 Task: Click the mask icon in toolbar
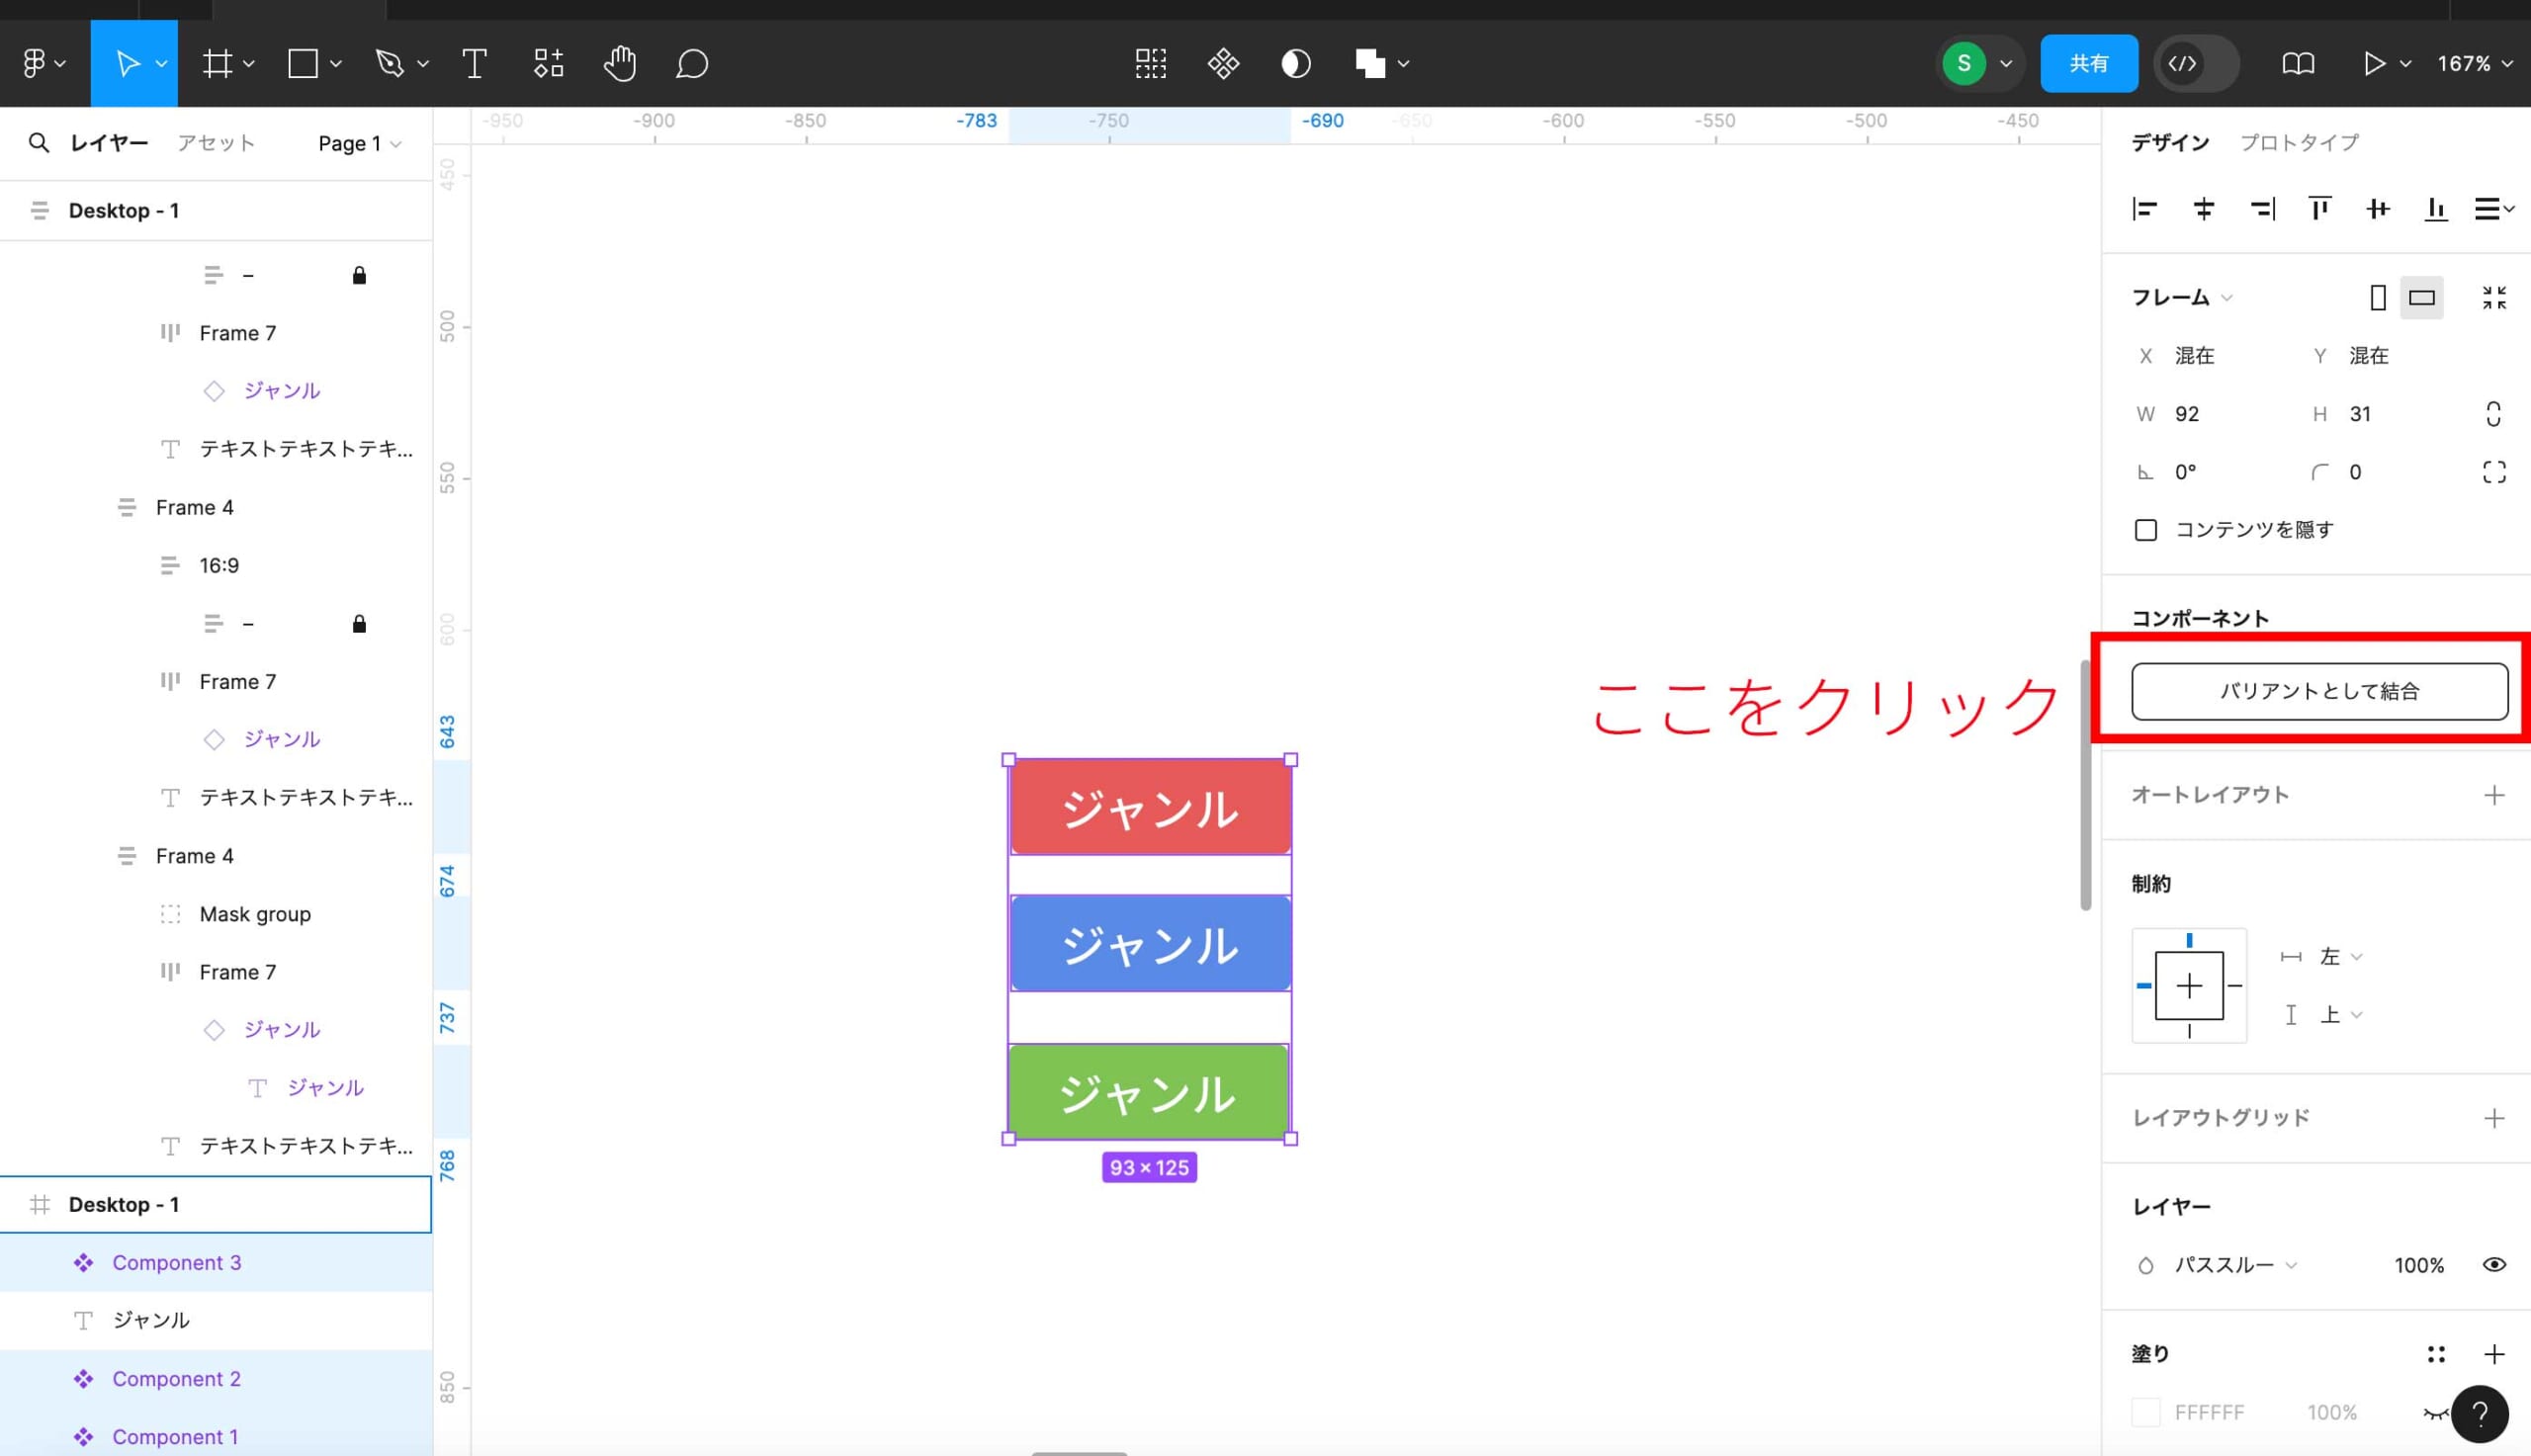pos(1296,64)
